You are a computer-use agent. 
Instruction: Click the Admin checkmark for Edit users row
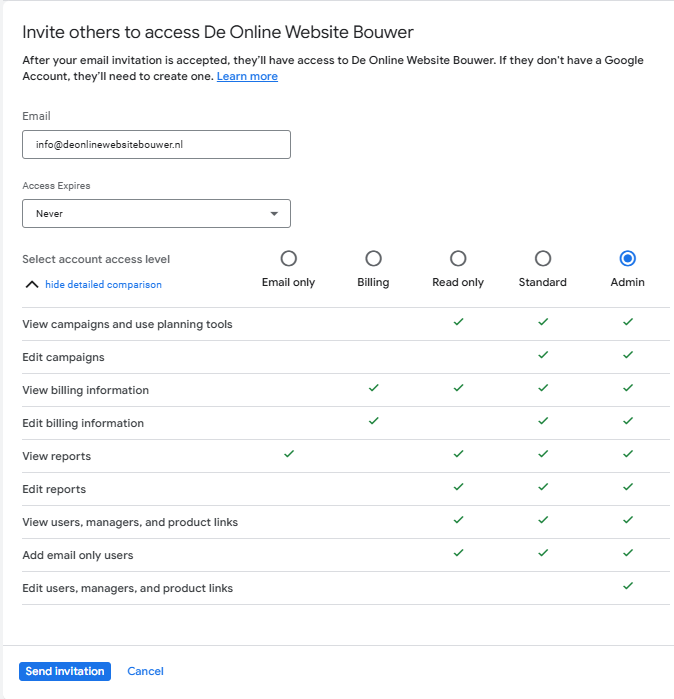pos(628,586)
